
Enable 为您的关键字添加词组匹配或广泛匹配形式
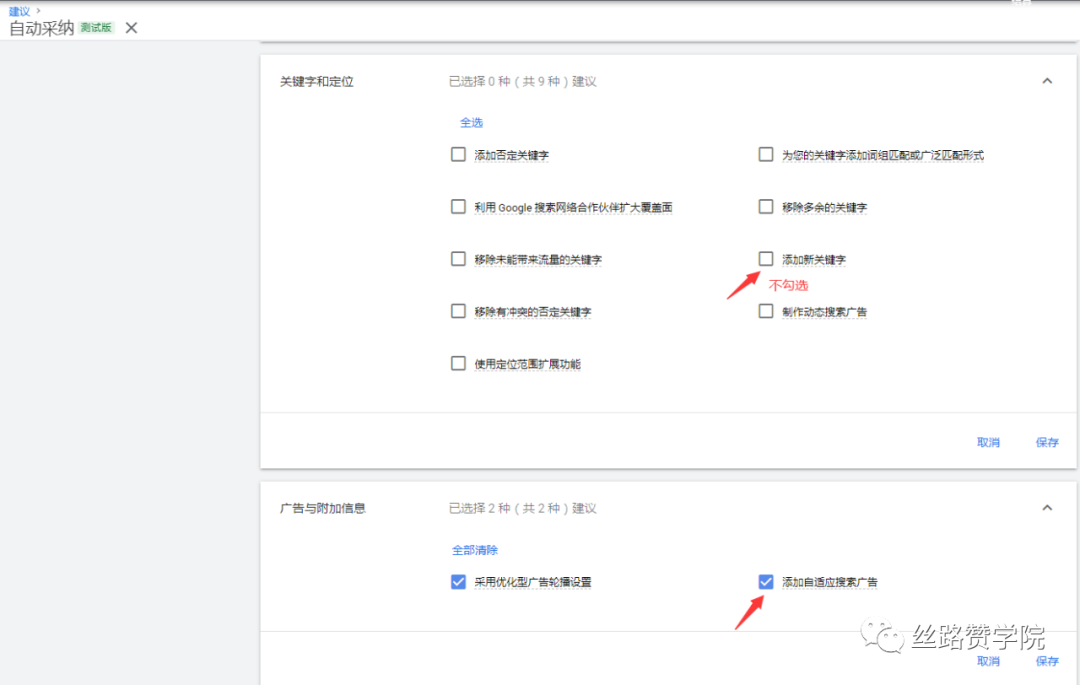[766, 154]
